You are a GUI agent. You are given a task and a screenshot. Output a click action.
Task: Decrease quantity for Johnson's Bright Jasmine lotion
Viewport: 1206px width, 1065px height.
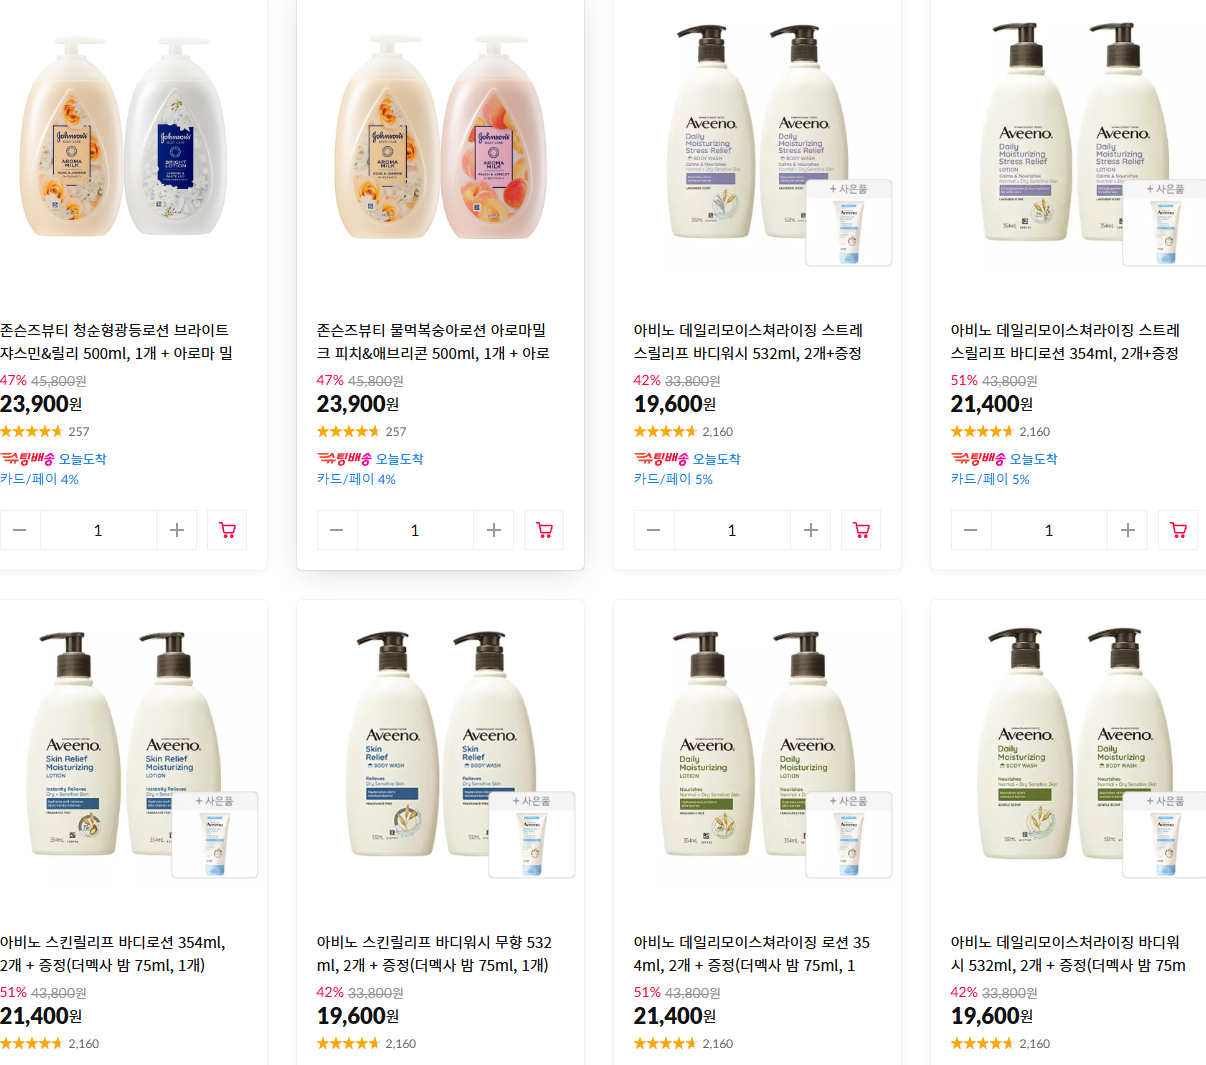(20, 530)
